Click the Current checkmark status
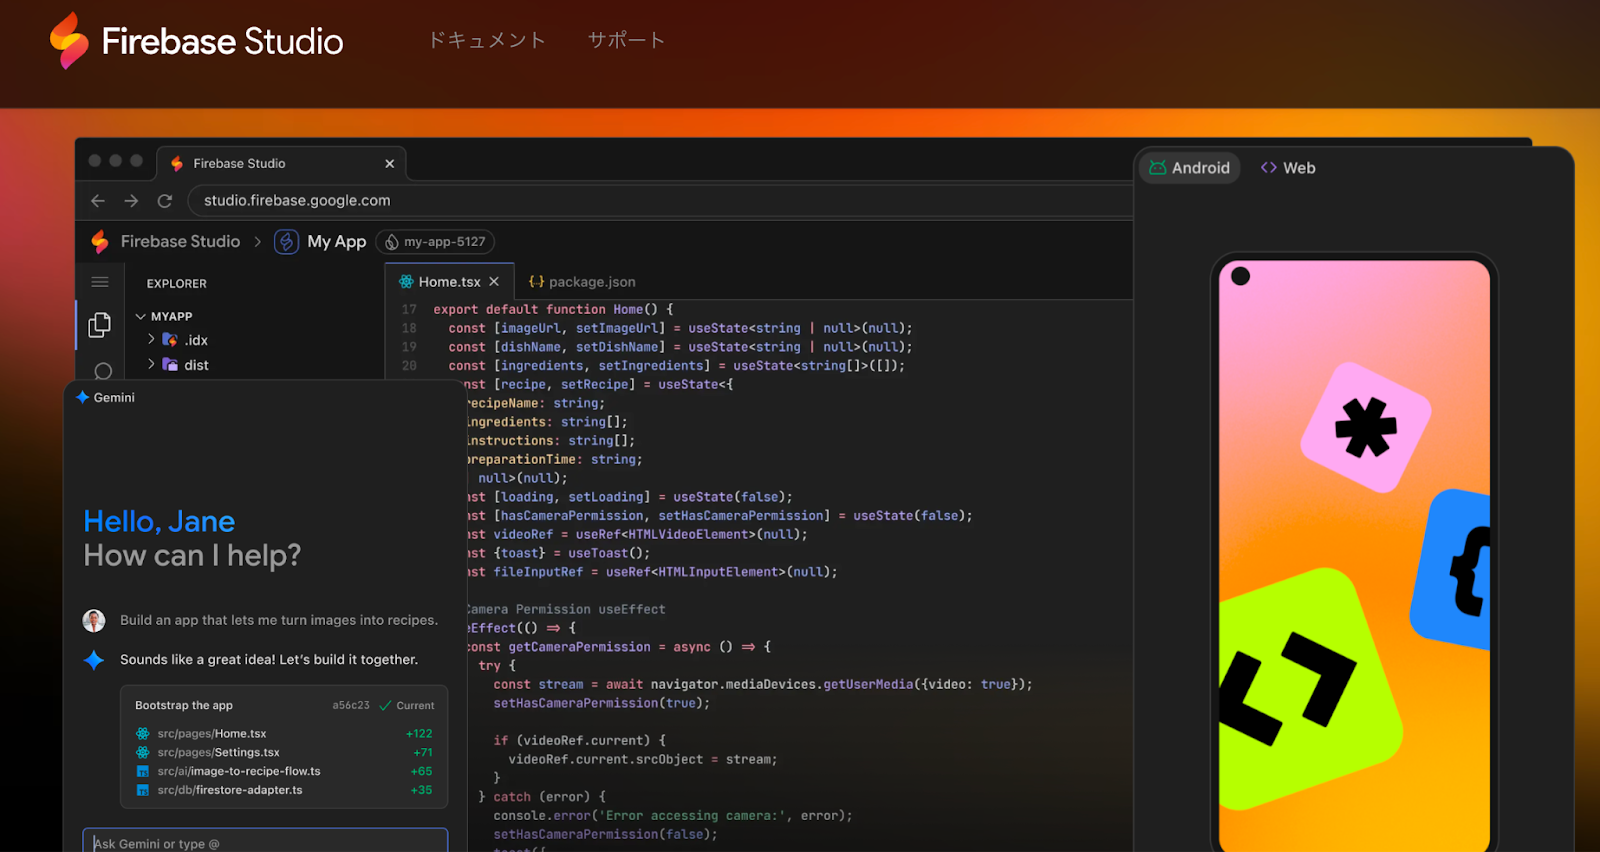This screenshot has height=852, width=1600. [407, 705]
